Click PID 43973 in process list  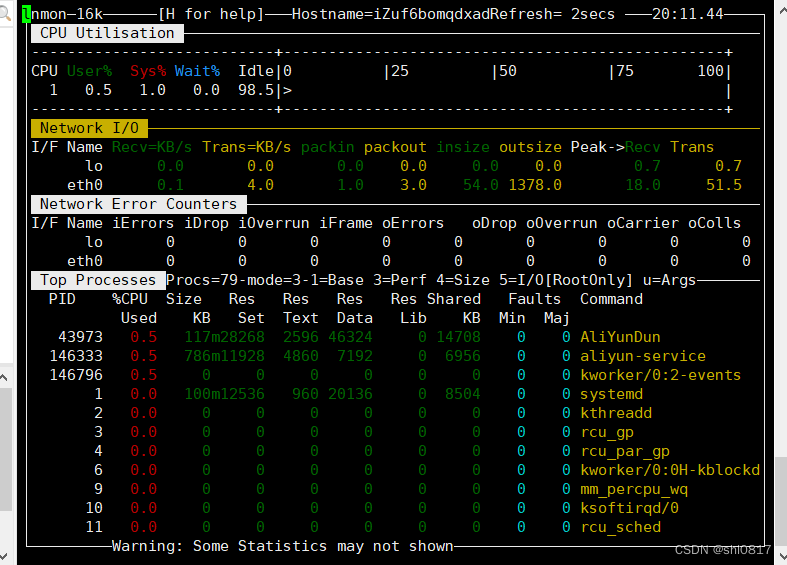tap(80, 337)
